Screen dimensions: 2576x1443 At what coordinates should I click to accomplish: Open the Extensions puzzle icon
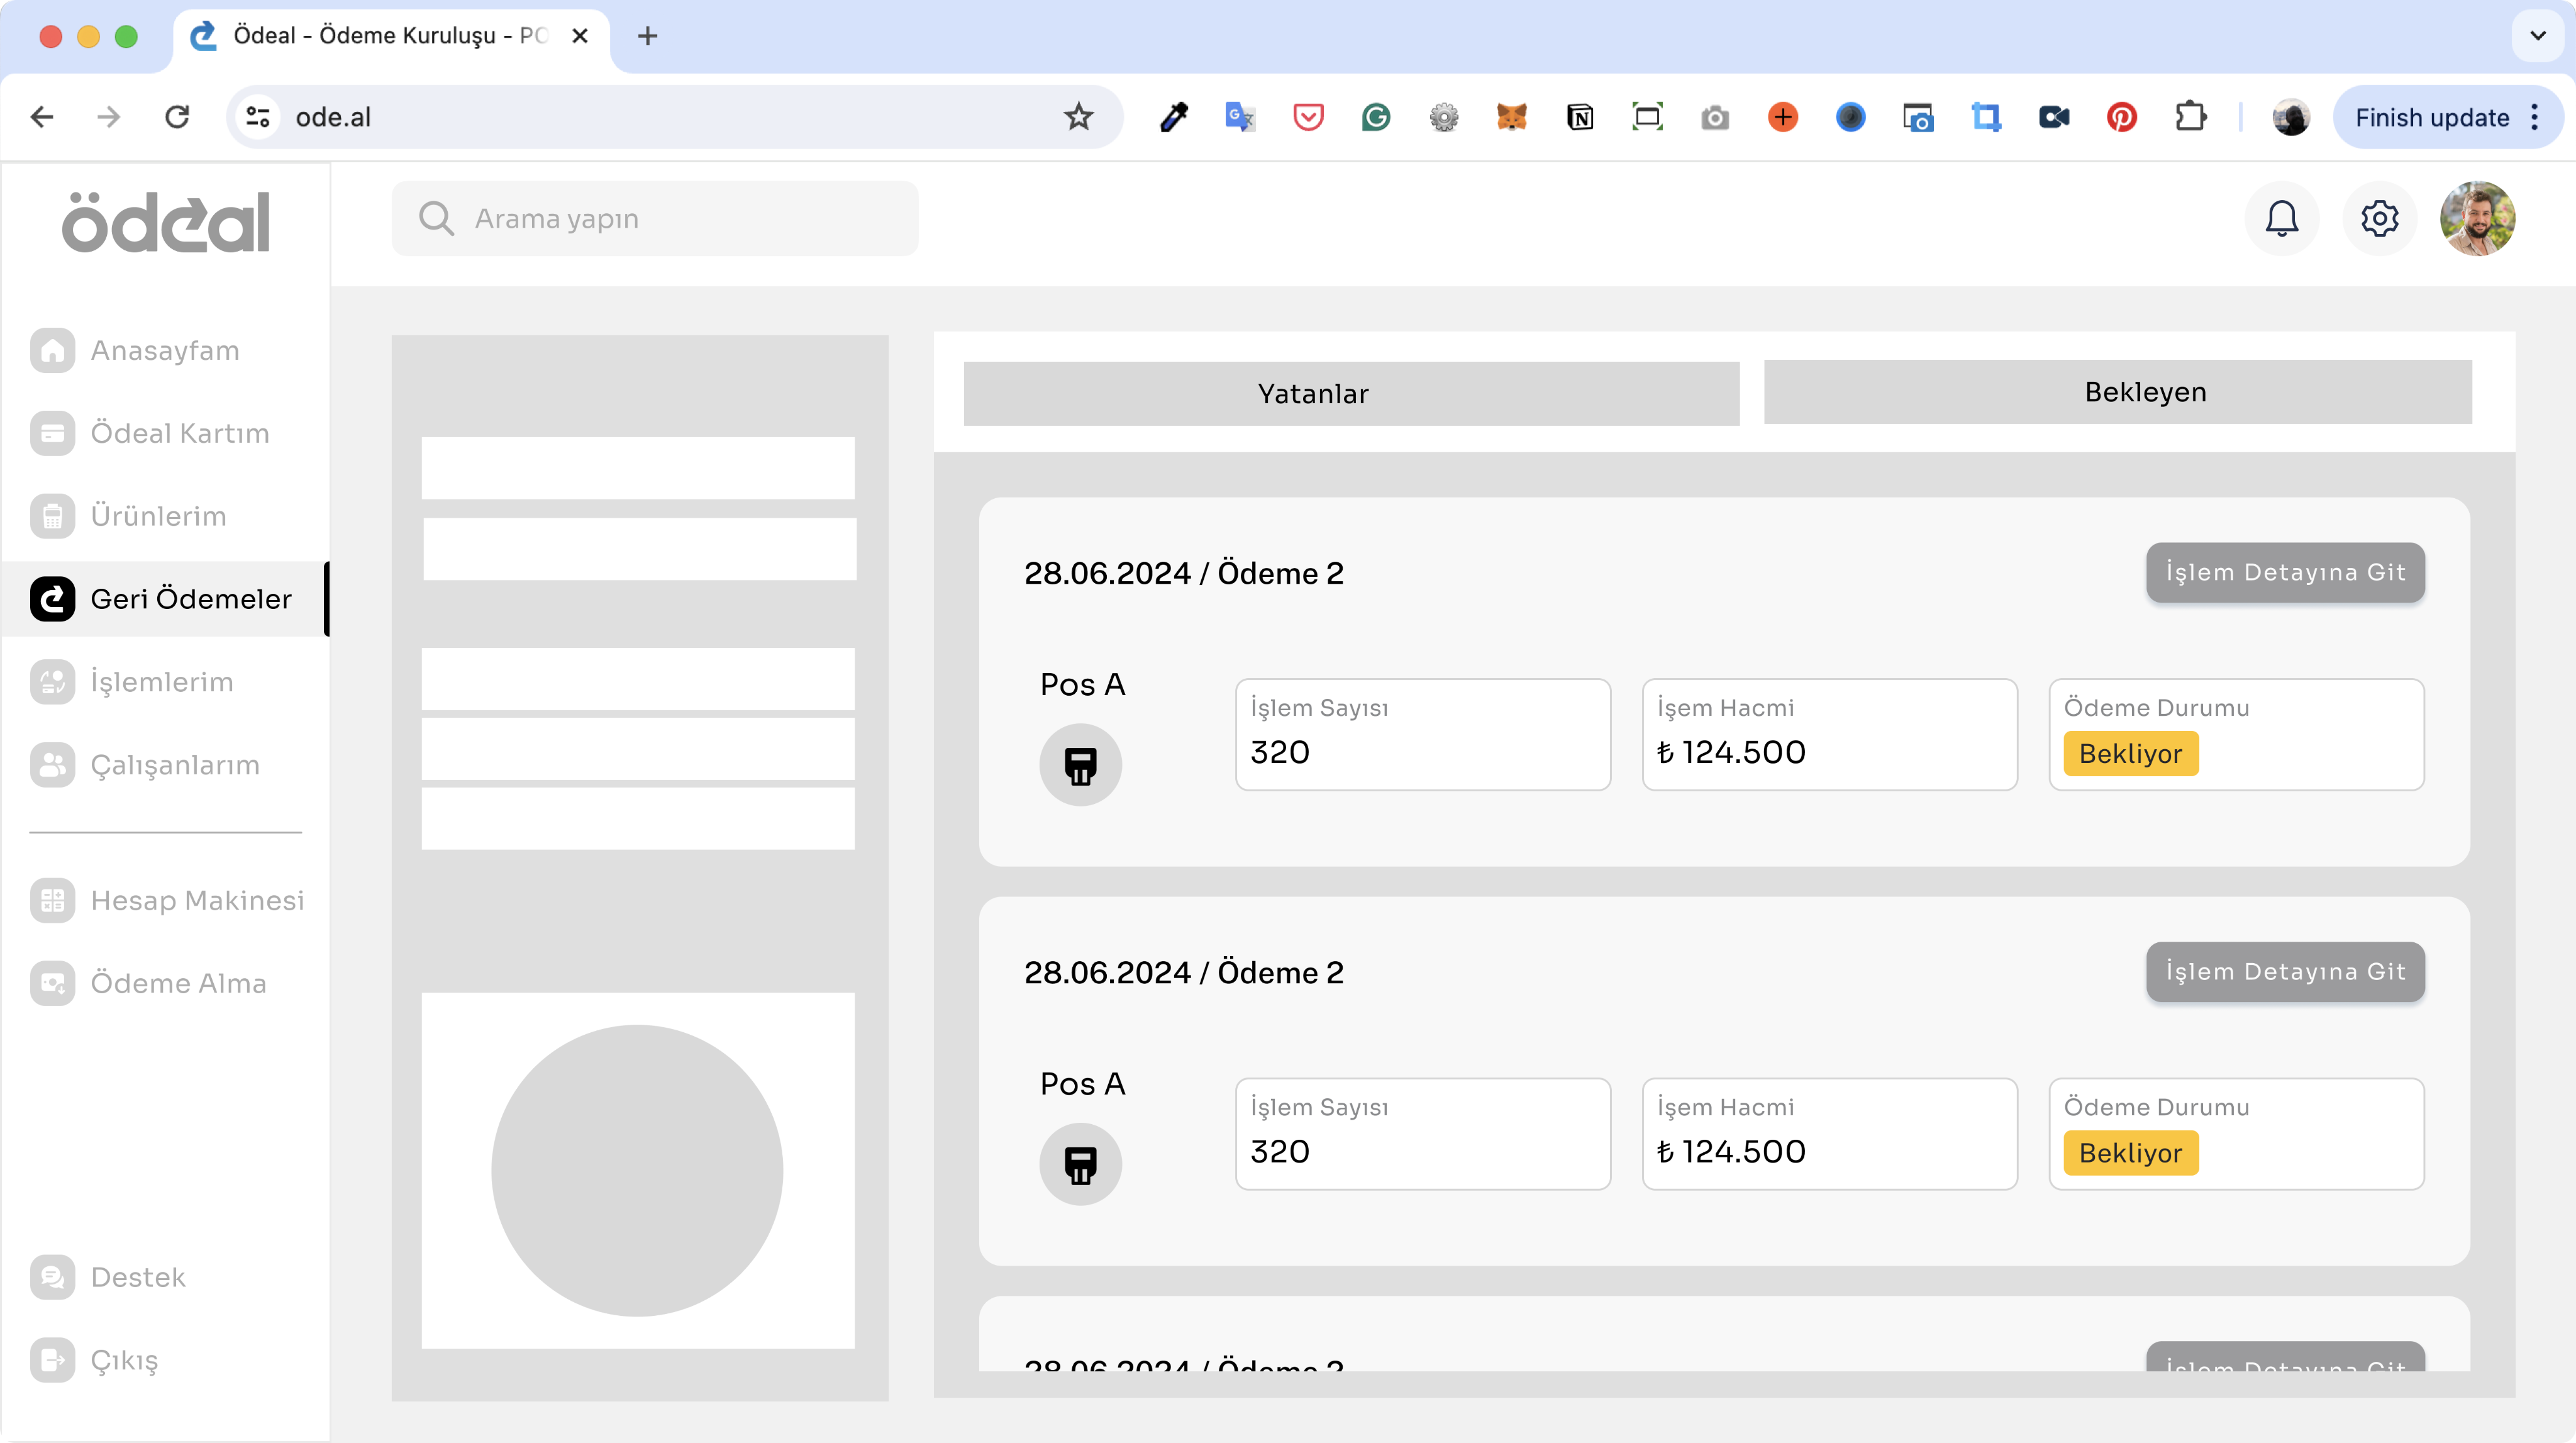[2190, 117]
